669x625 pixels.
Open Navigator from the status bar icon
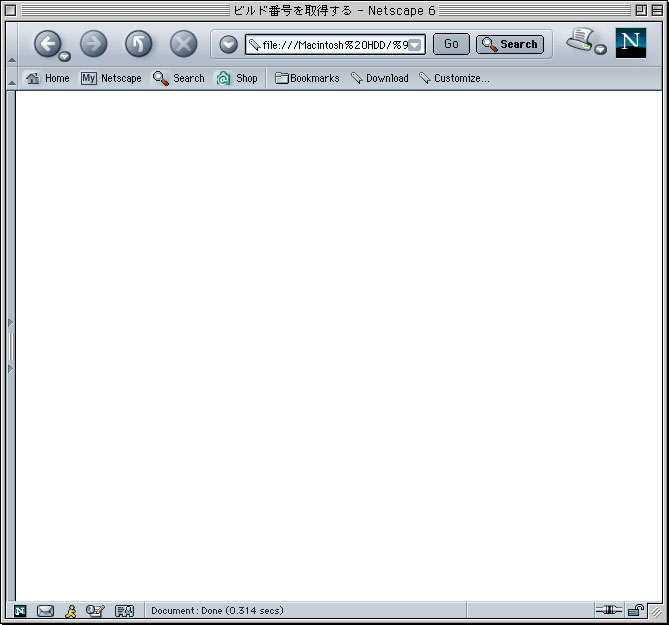[20, 611]
